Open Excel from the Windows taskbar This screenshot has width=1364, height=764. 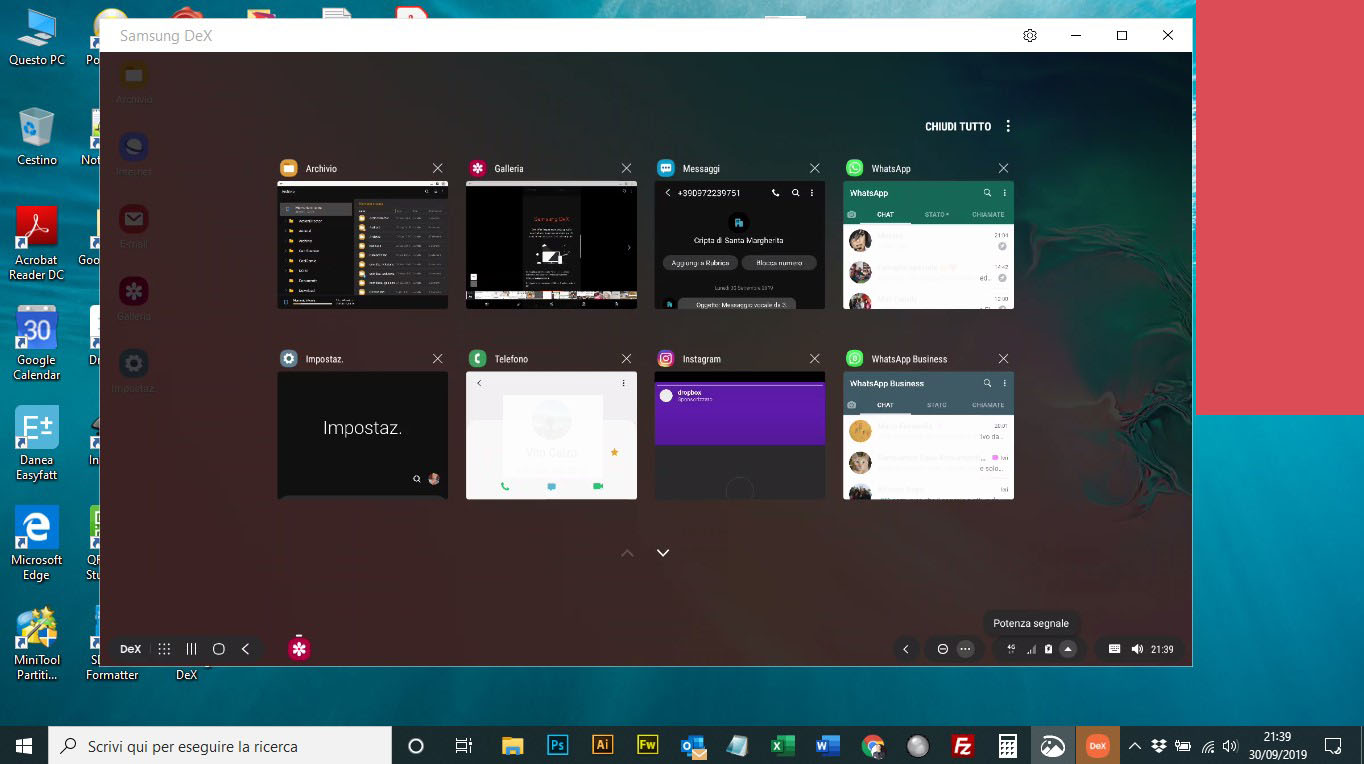click(783, 746)
